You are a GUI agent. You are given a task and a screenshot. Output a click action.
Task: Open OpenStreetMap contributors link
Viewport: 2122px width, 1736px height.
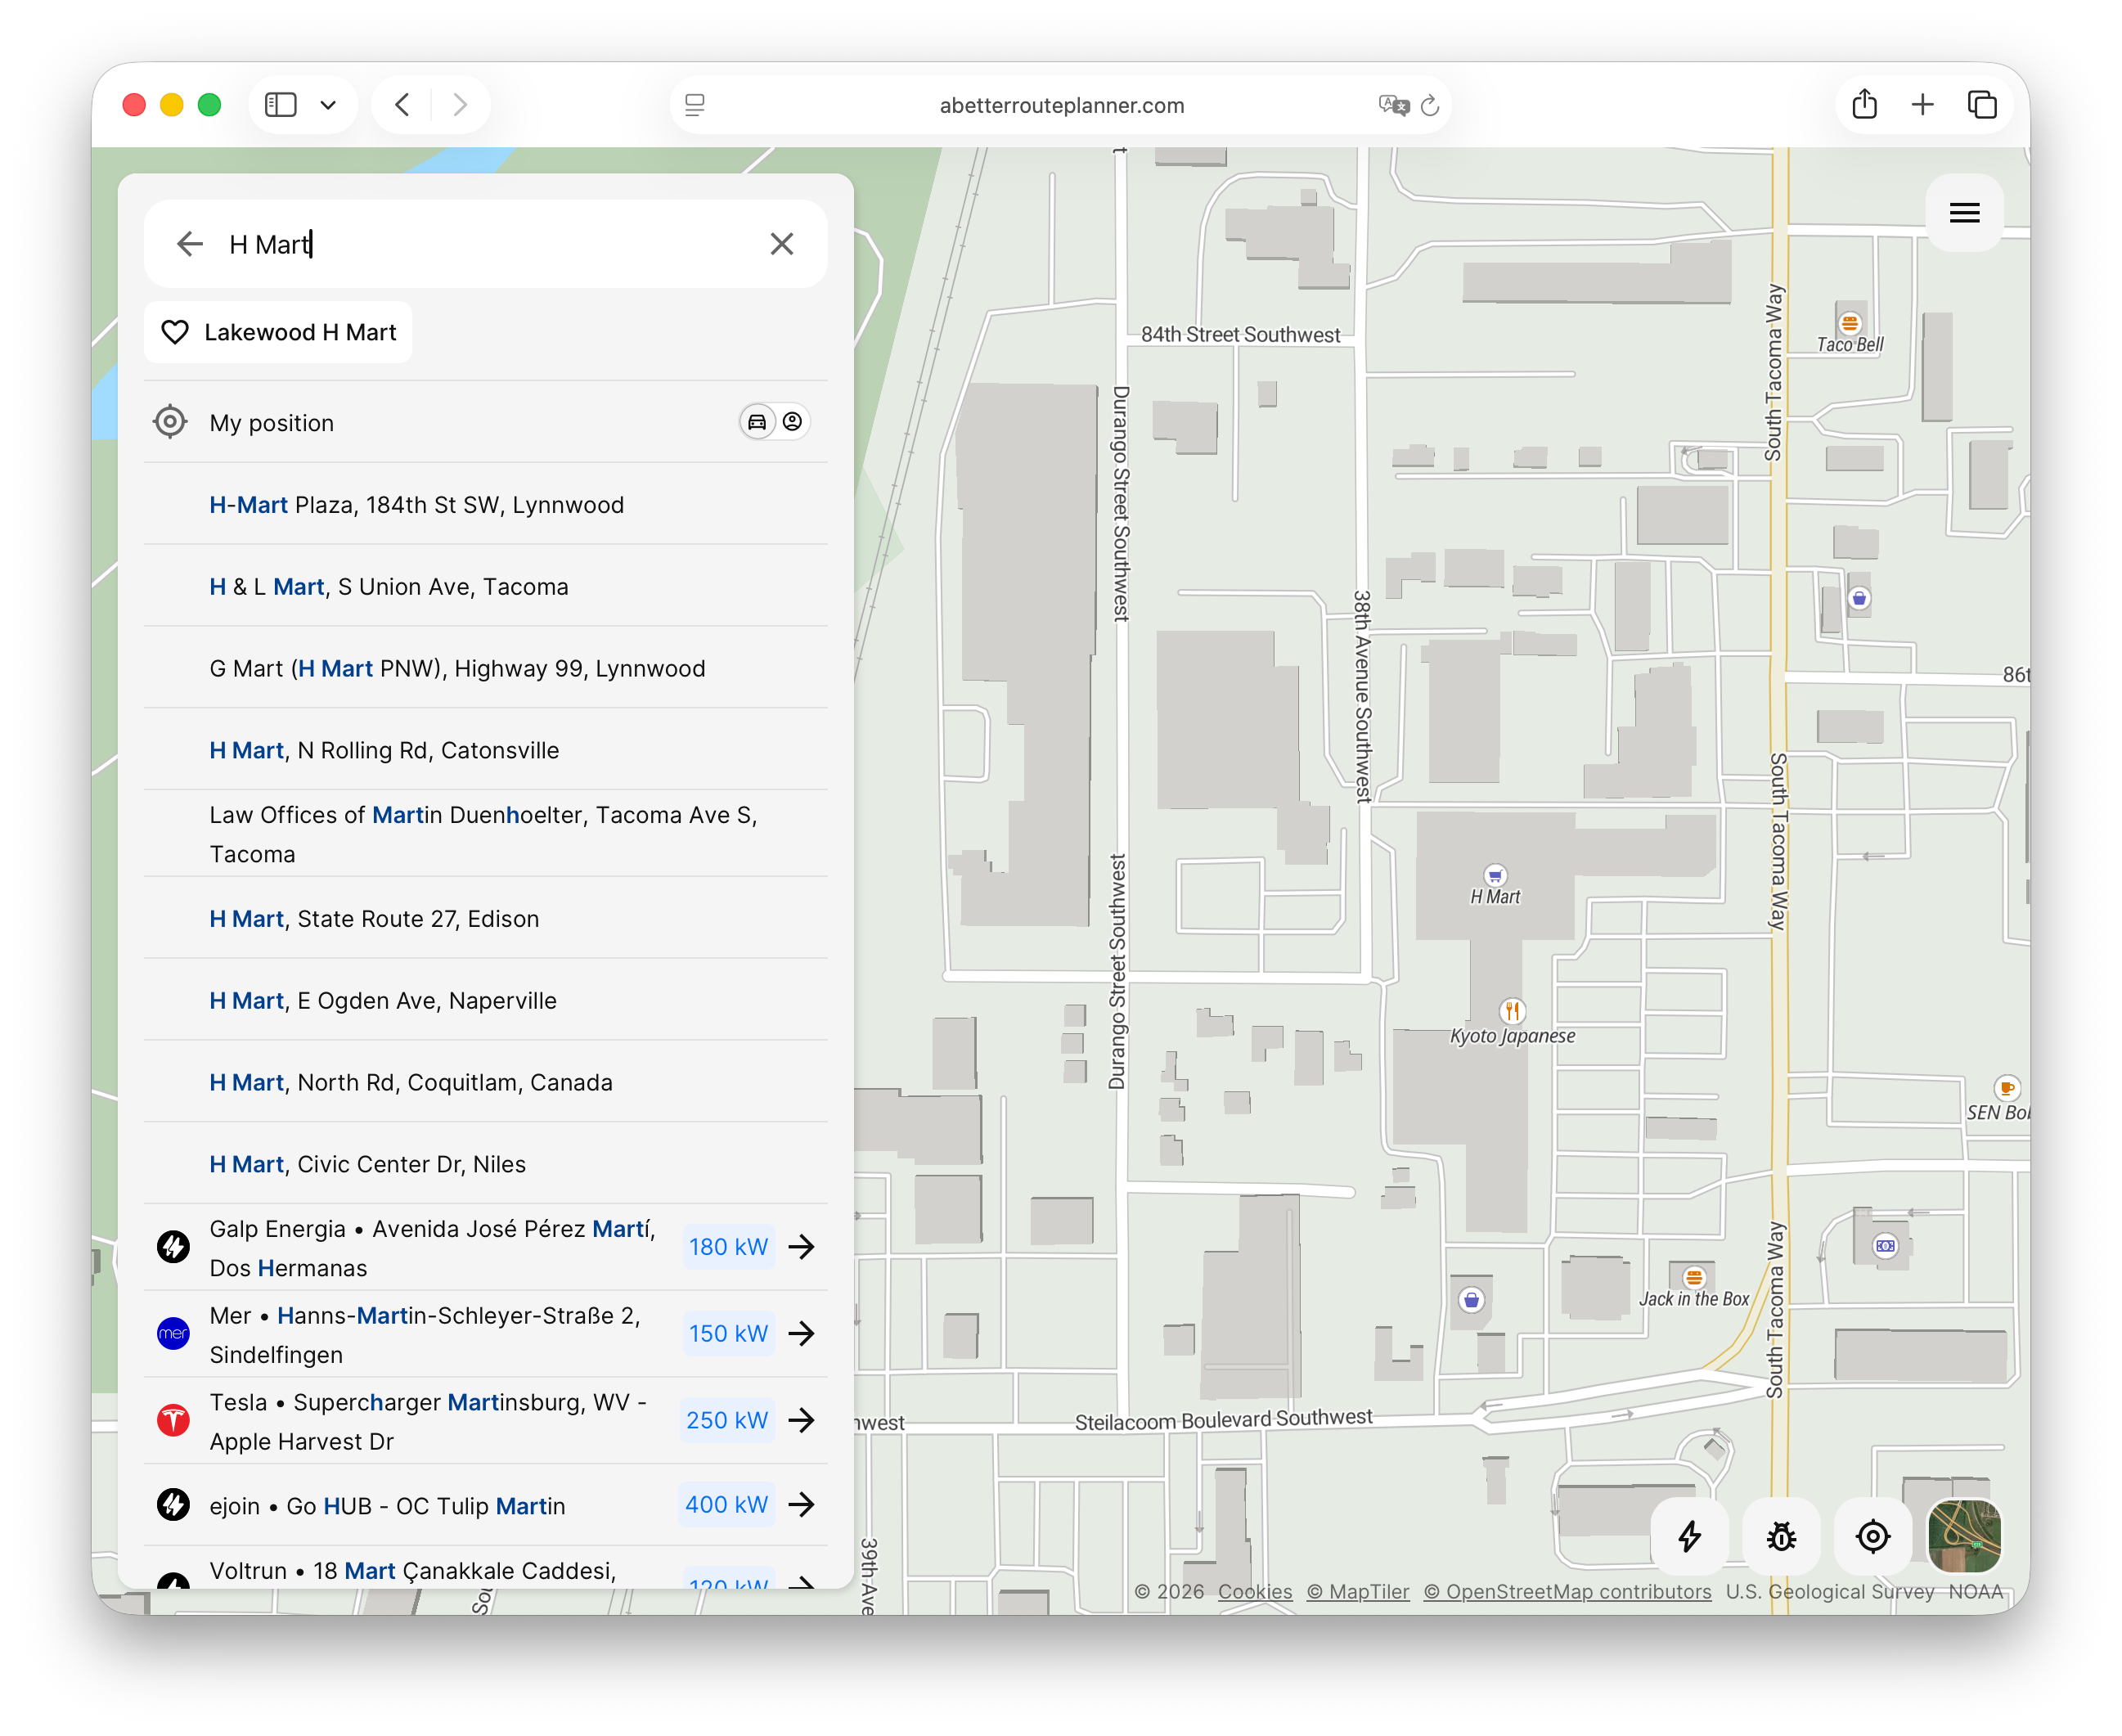(x=1567, y=1592)
